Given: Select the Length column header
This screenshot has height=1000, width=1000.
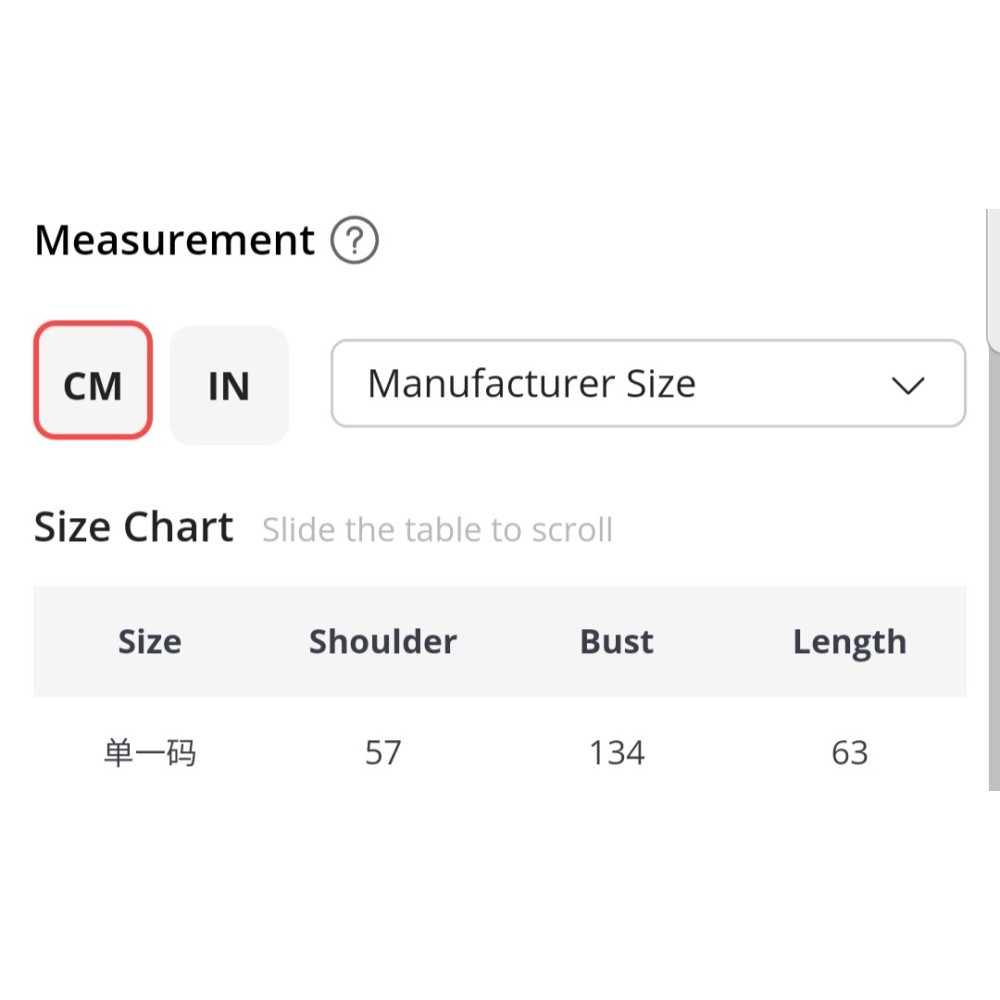Looking at the screenshot, I should (x=849, y=641).
